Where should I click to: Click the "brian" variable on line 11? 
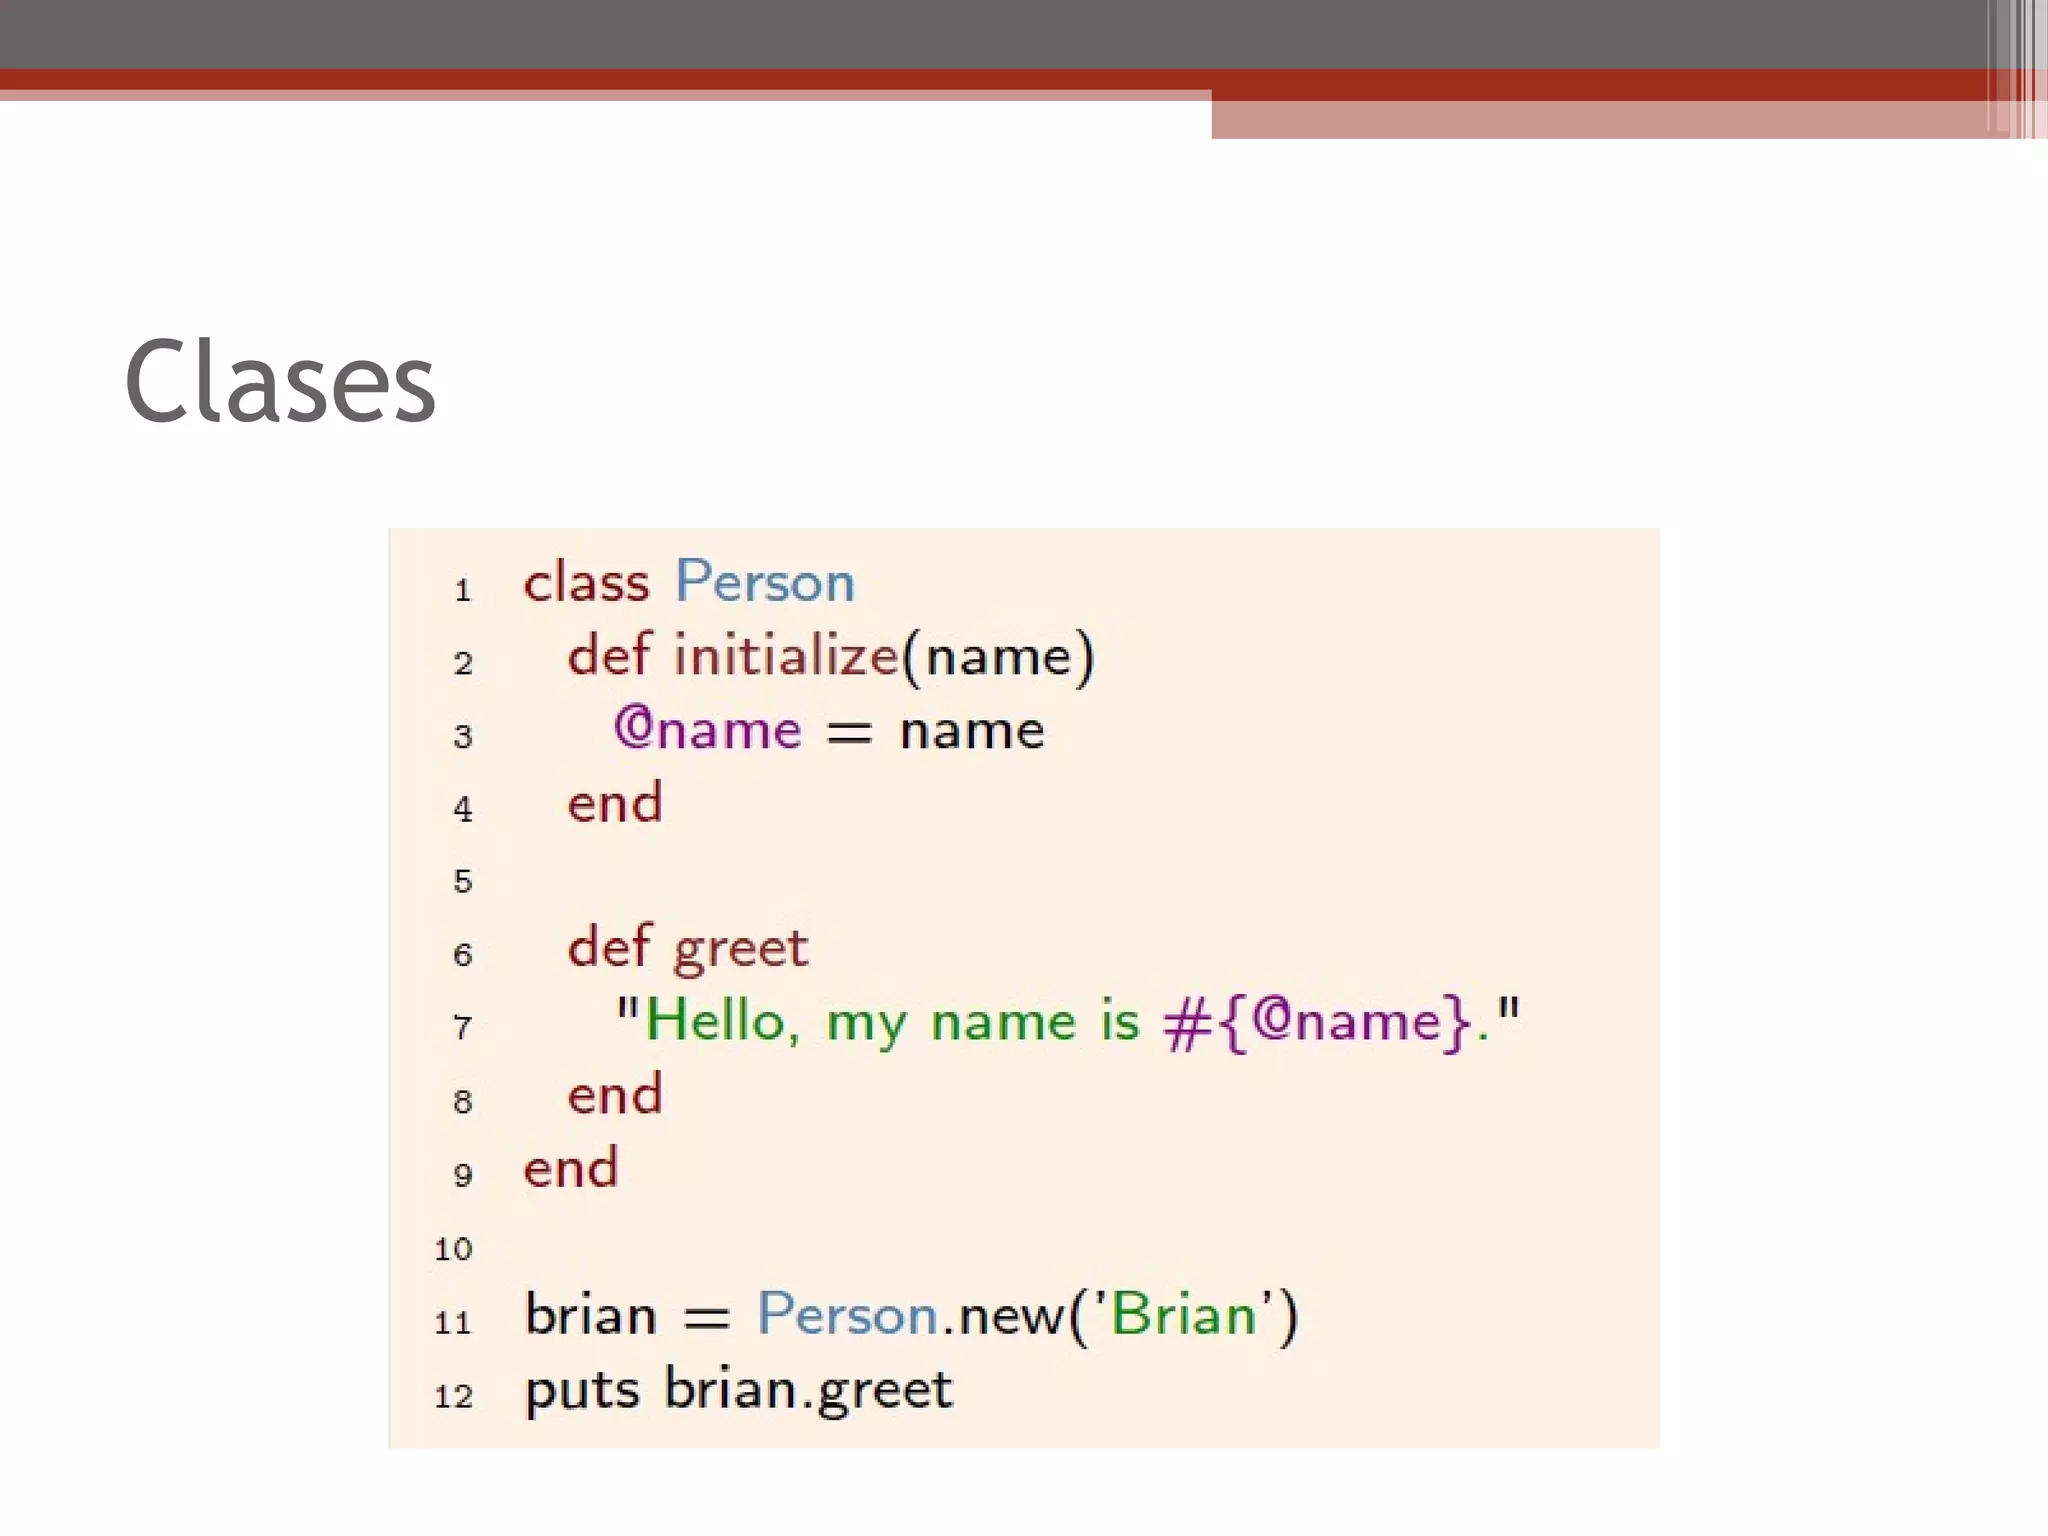[590, 1315]
